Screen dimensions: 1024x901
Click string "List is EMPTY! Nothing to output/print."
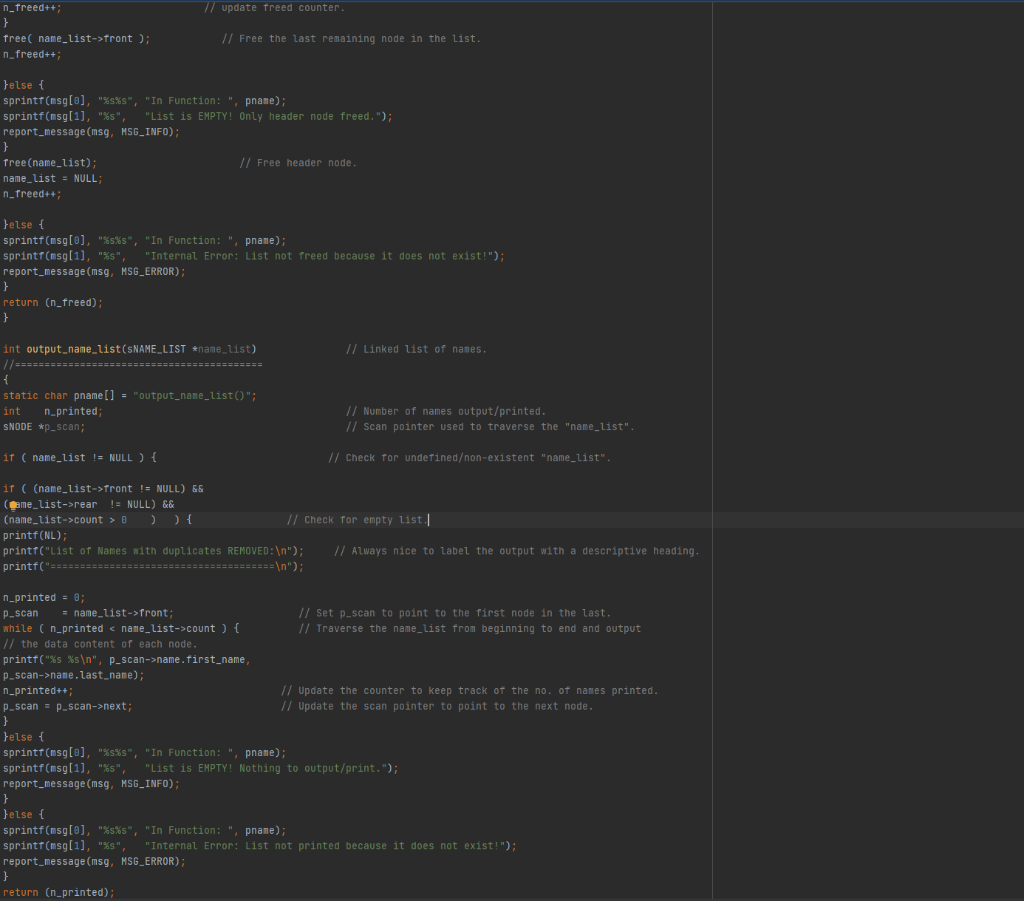click(x=268, y=768)
